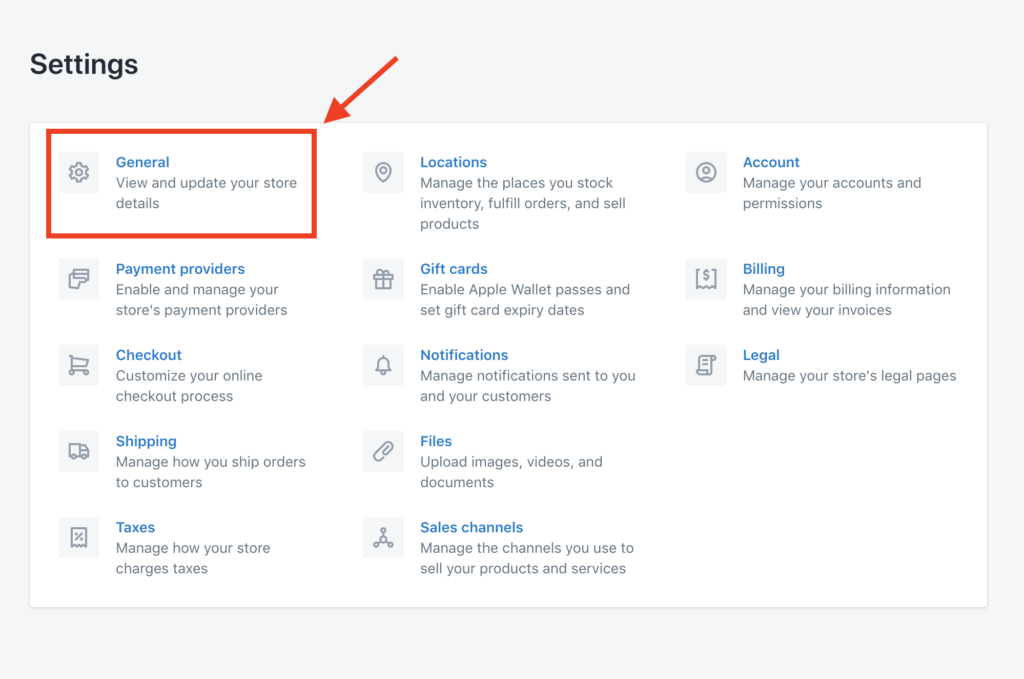Open the Payment providers link
This screenshot has height=679, width=1024.
click(180, 269)
